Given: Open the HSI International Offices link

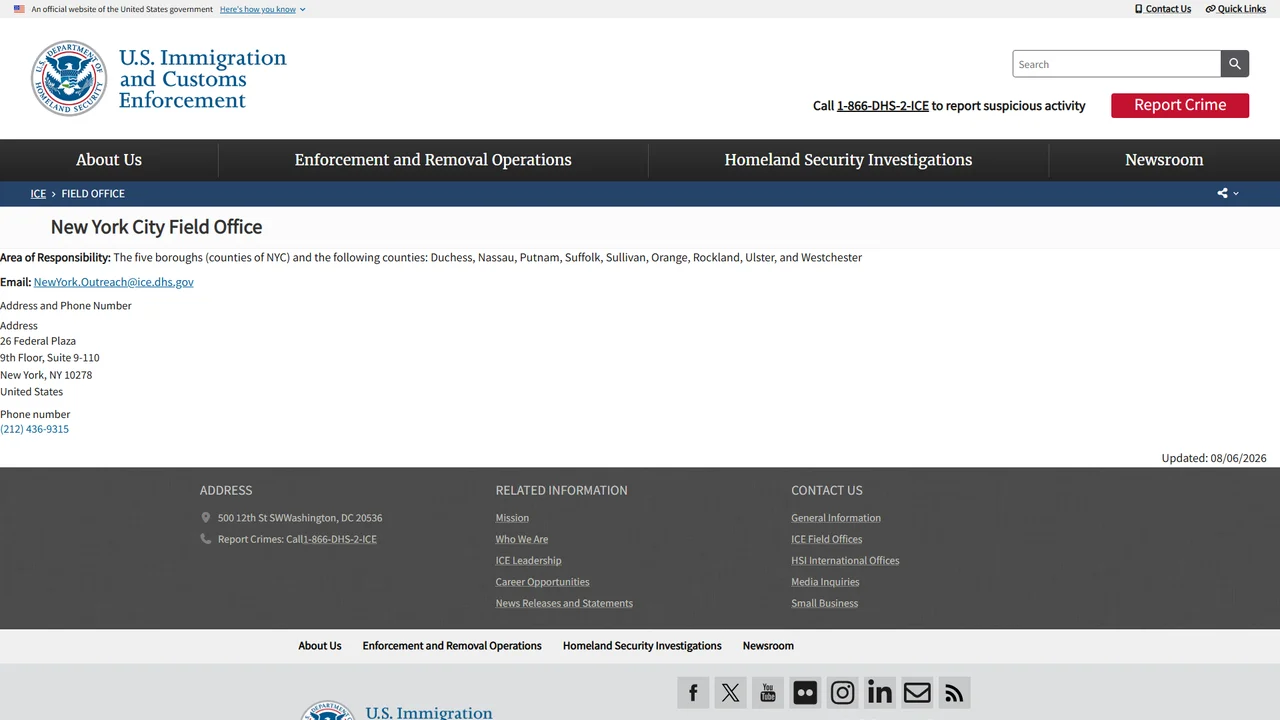Looking at the screenshot, I should coord(845,561).
